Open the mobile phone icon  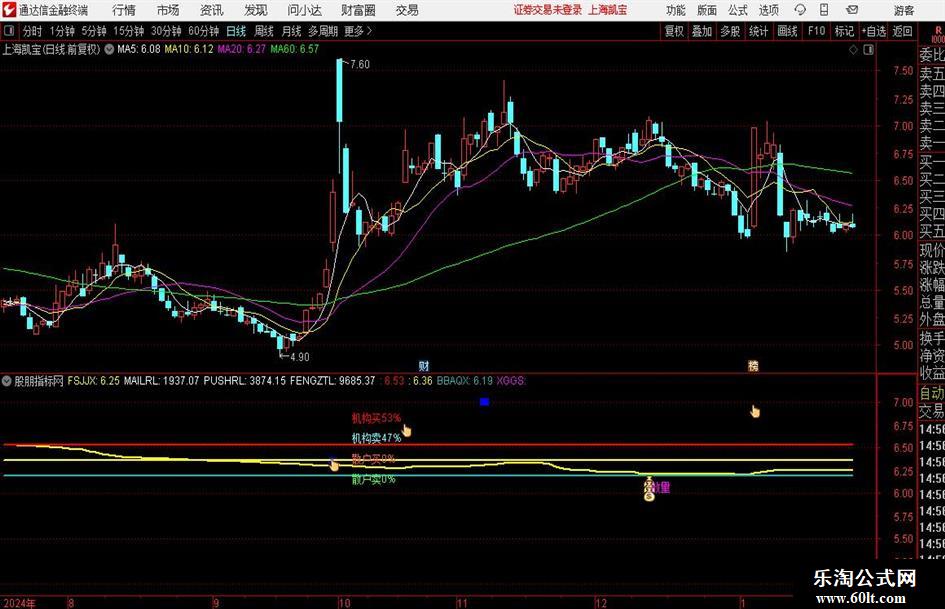[x=824, y=10]
